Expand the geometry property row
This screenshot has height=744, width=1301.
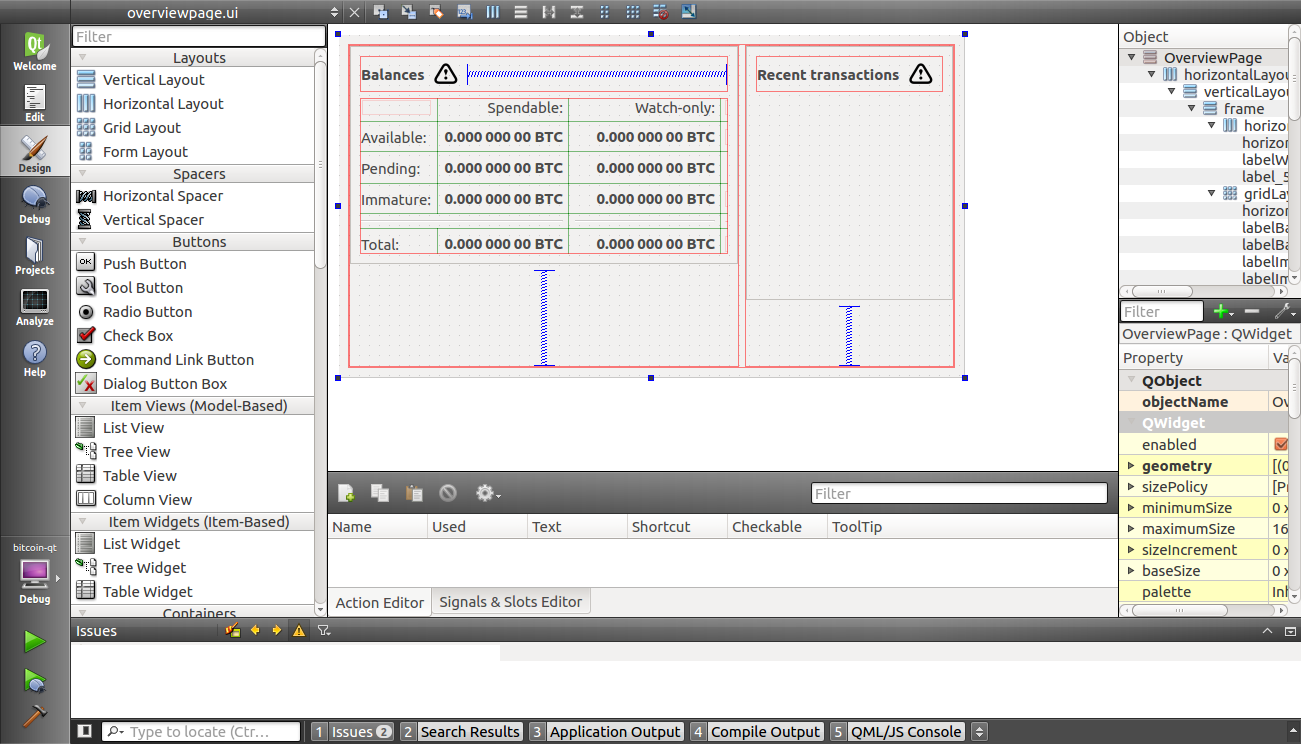click(1131, 466)
